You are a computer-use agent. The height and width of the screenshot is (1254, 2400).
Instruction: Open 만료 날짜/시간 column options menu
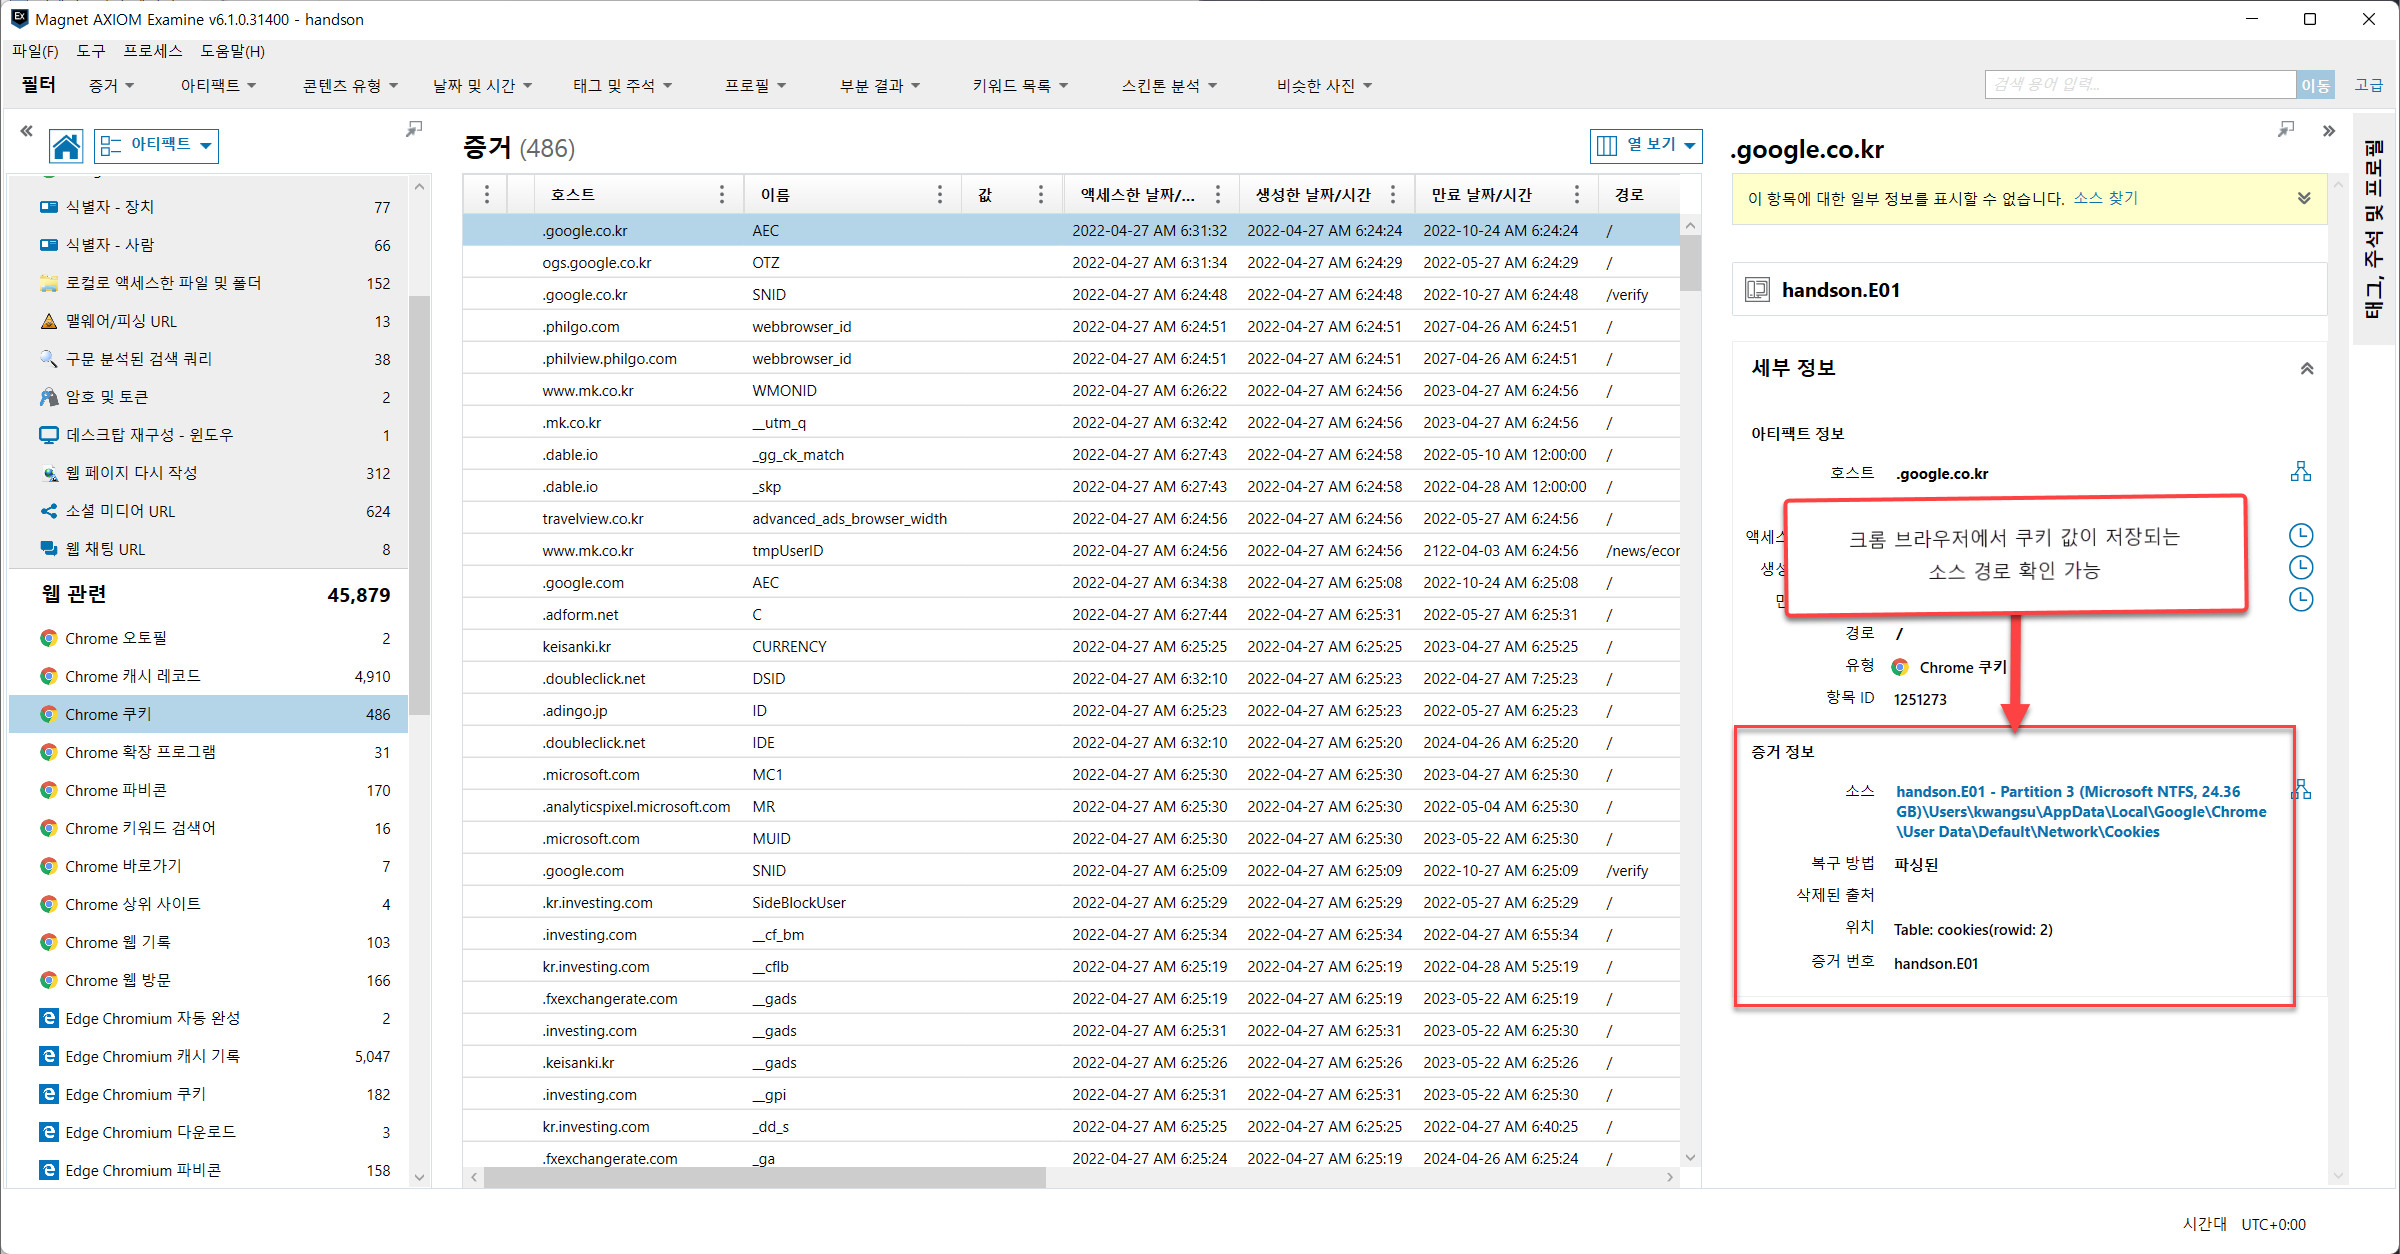coord(1576,194)
